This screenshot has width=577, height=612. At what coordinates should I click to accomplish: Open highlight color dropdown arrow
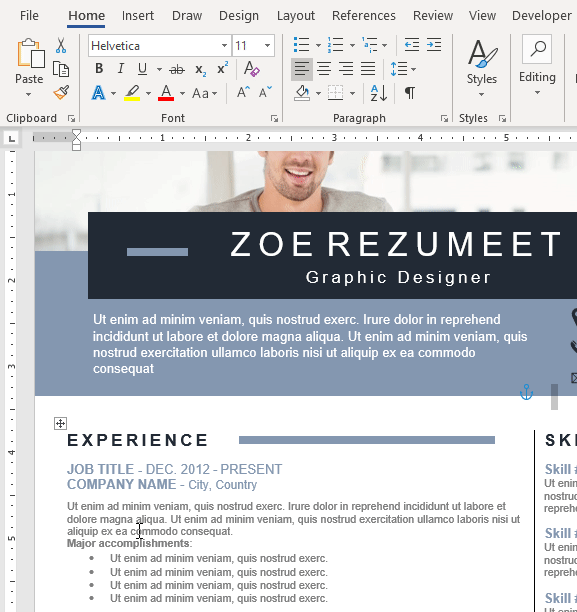[148, 93]
